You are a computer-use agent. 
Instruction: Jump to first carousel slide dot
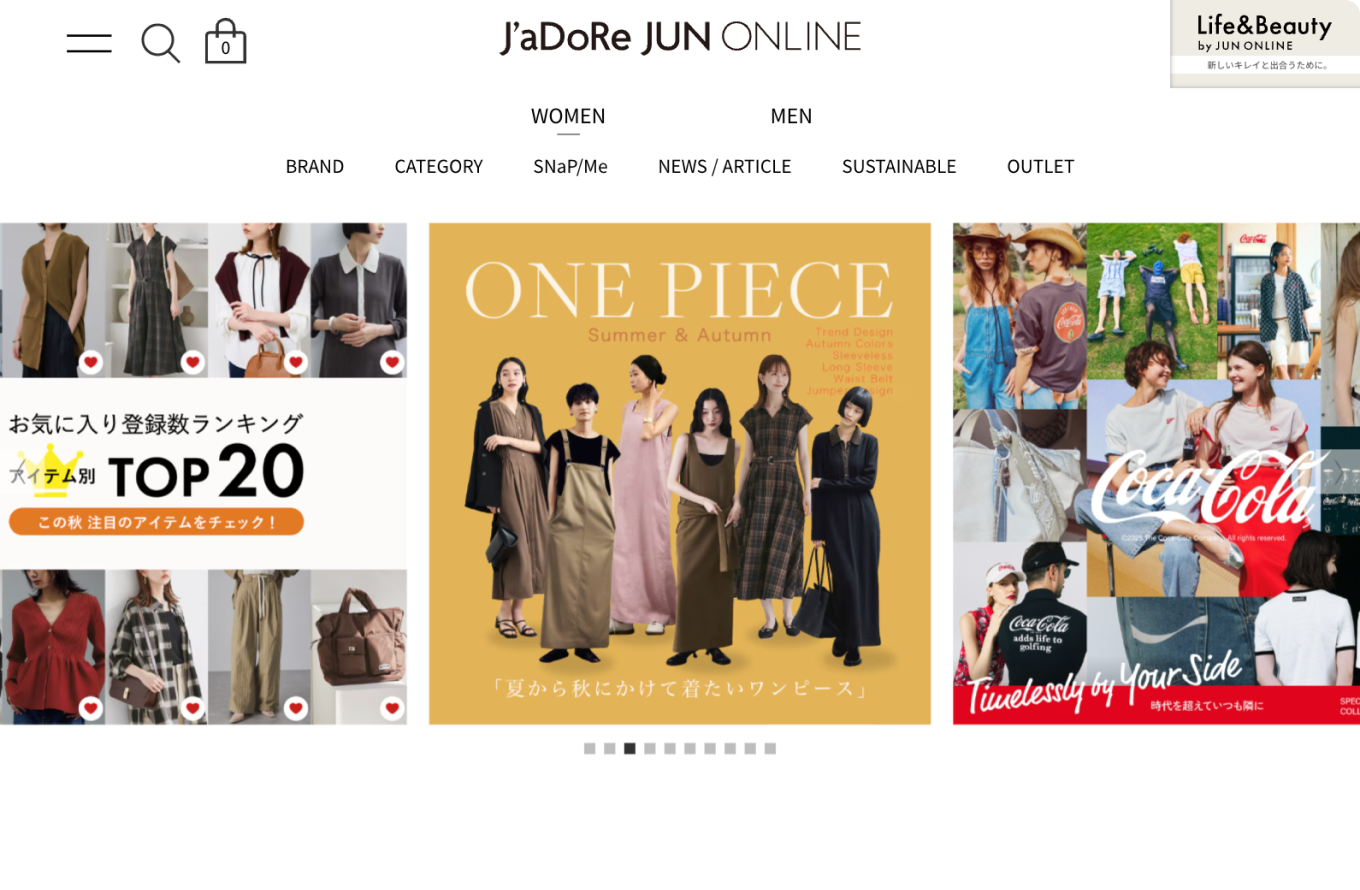pos(589,748)
